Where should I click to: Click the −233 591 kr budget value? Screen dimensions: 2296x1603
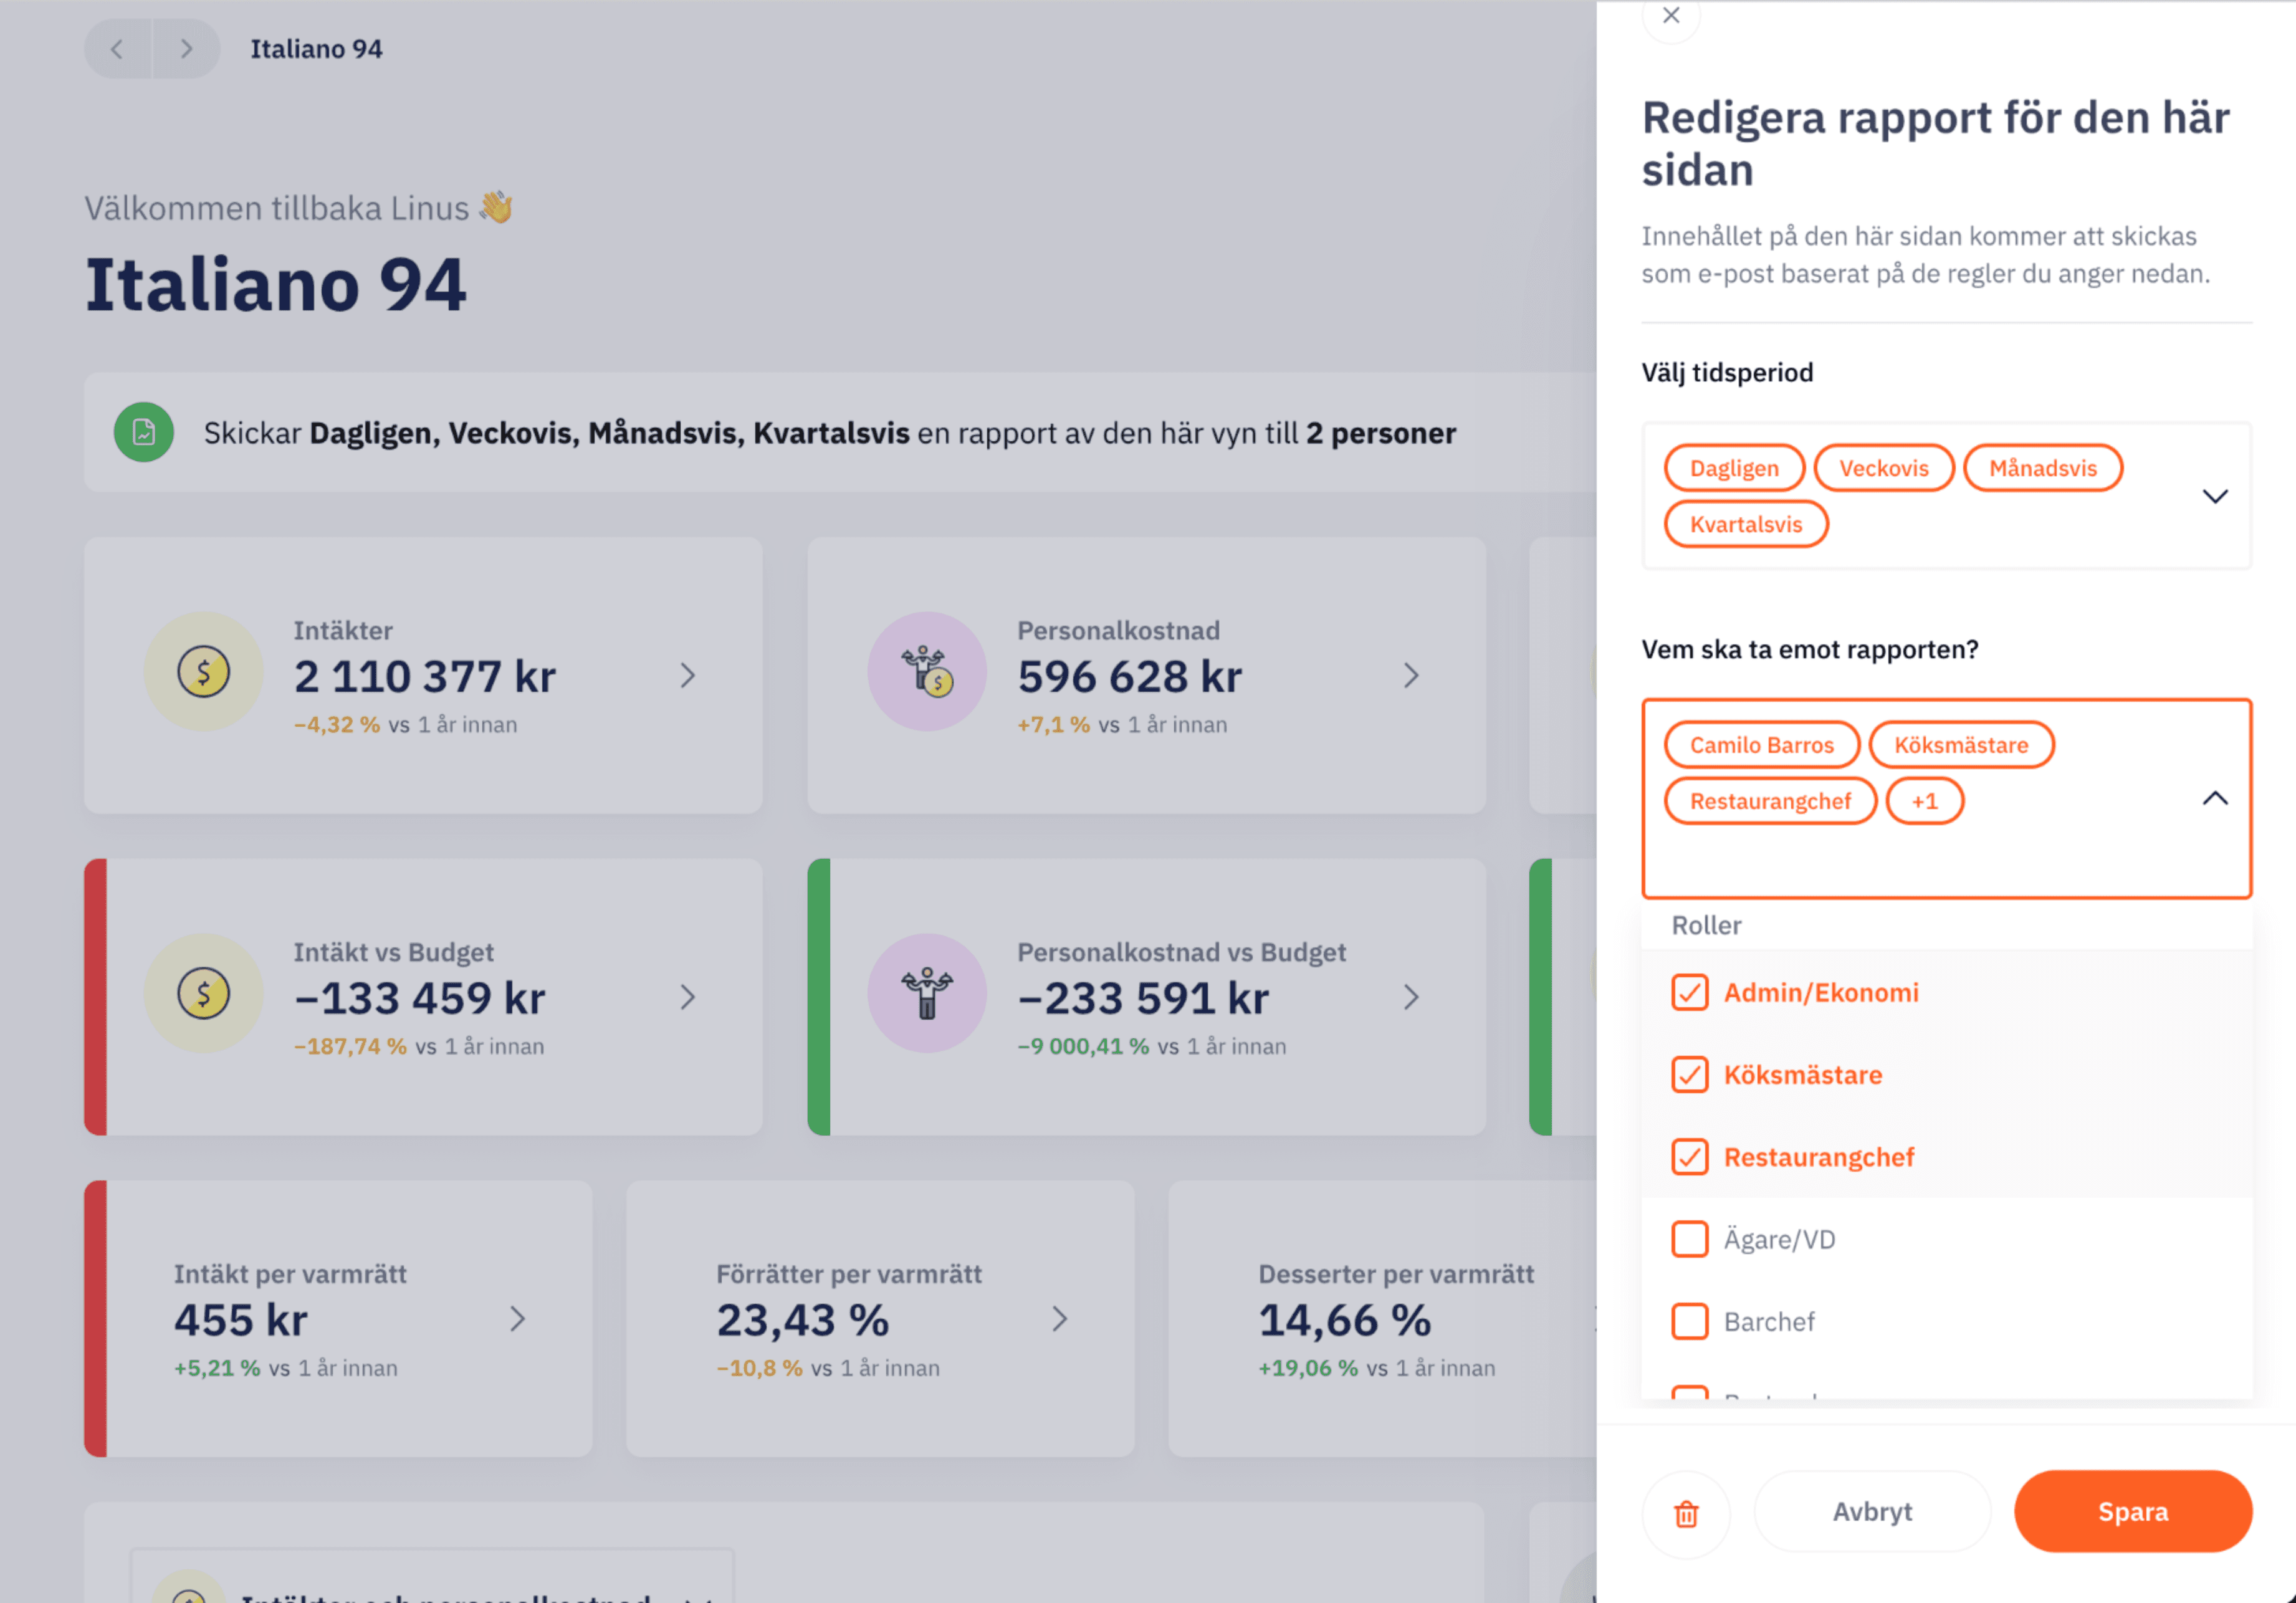pos(1143,998)
